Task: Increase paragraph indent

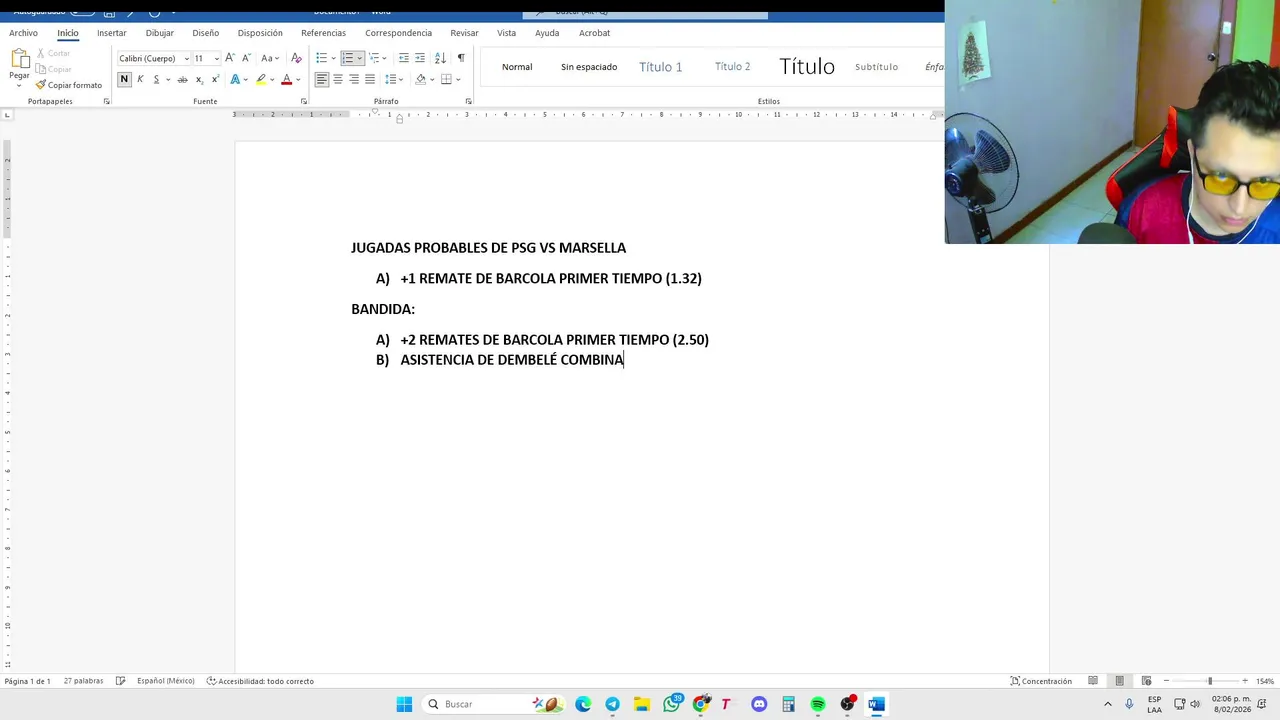Action: click(x=420, y=58)
